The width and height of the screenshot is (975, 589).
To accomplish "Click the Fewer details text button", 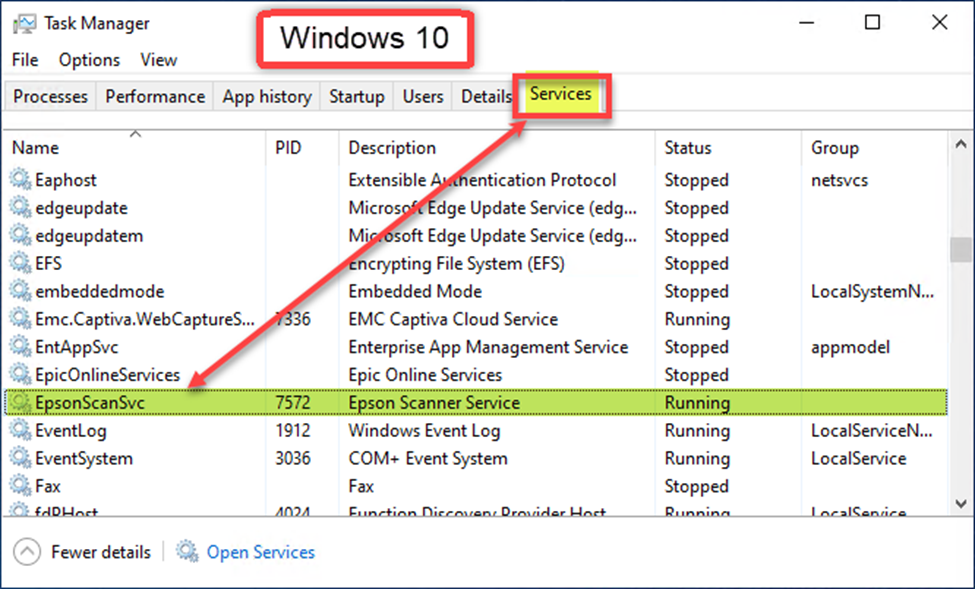I will click(x=101, y=552).
